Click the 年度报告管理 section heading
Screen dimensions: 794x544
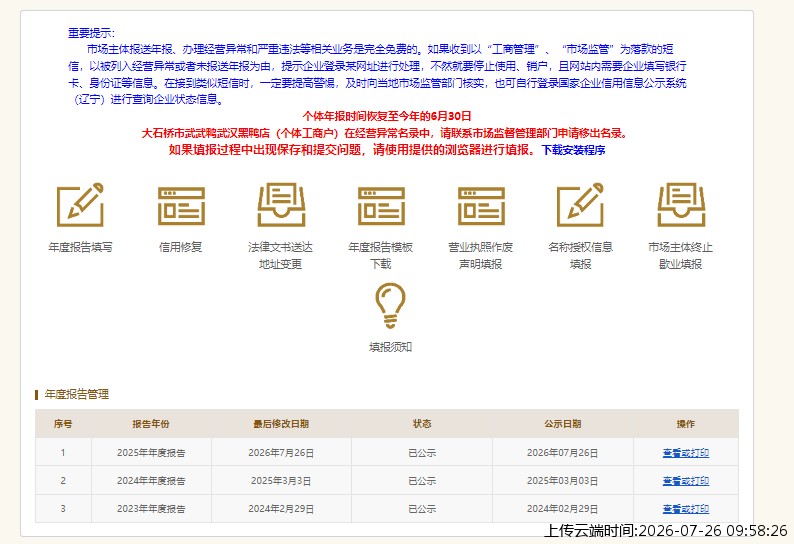pyautogui.click(x=77, y=394)
